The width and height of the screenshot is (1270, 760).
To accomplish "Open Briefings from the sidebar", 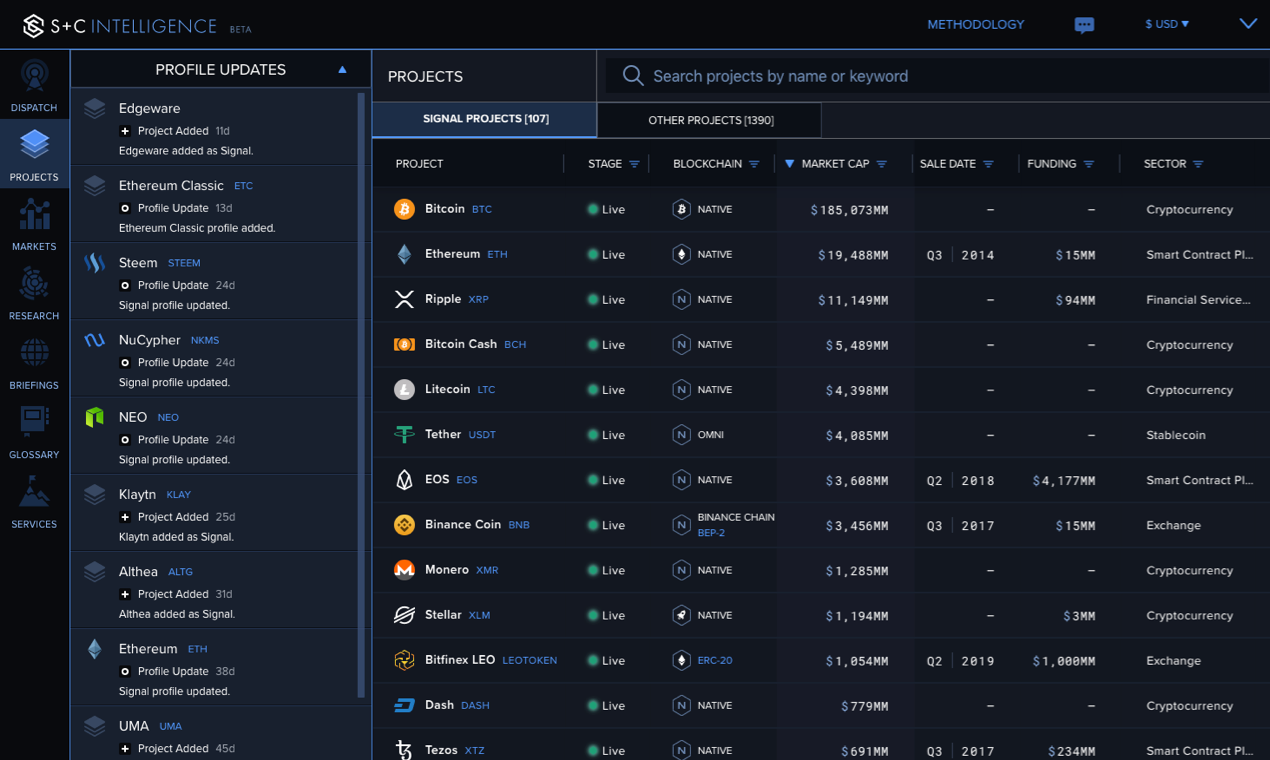I will click(x=34, y=362).
